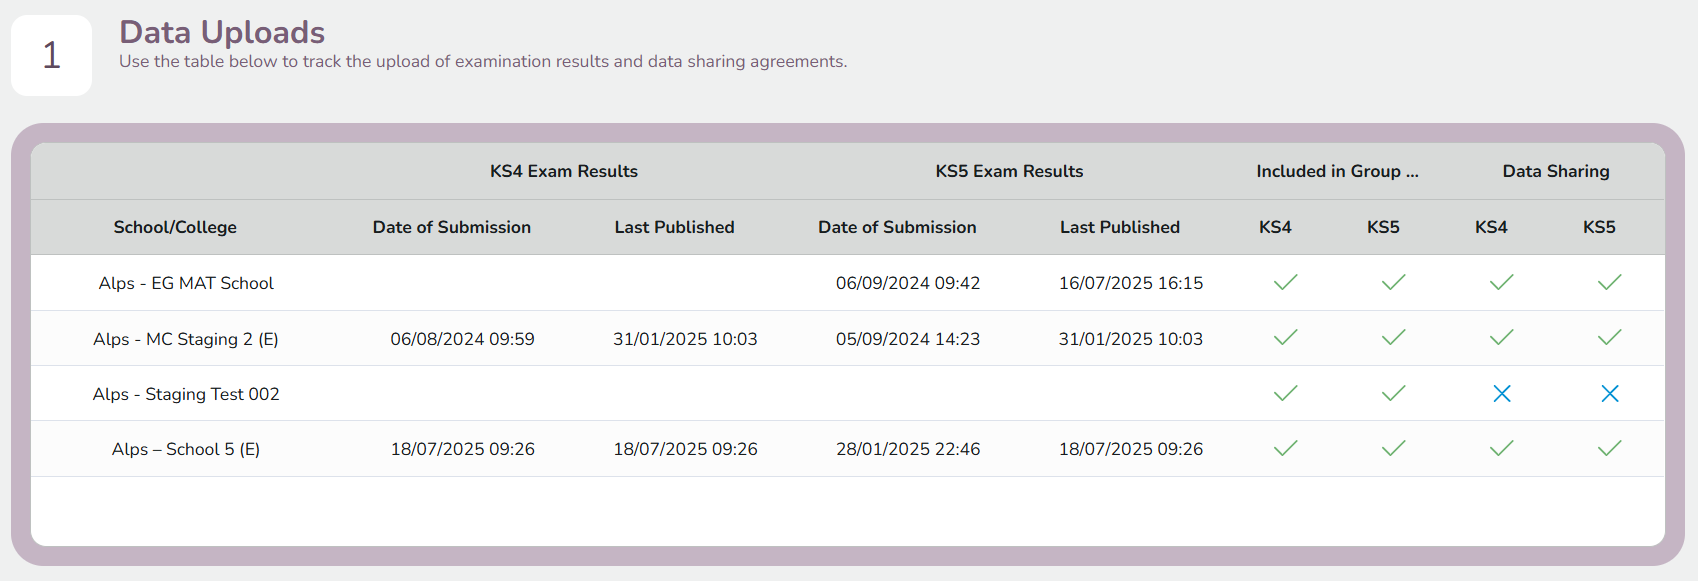Click Data Sharing KS4 tick for MC Staging 2 (E)
This screenshot has height=581, width=1698.
1501,338
